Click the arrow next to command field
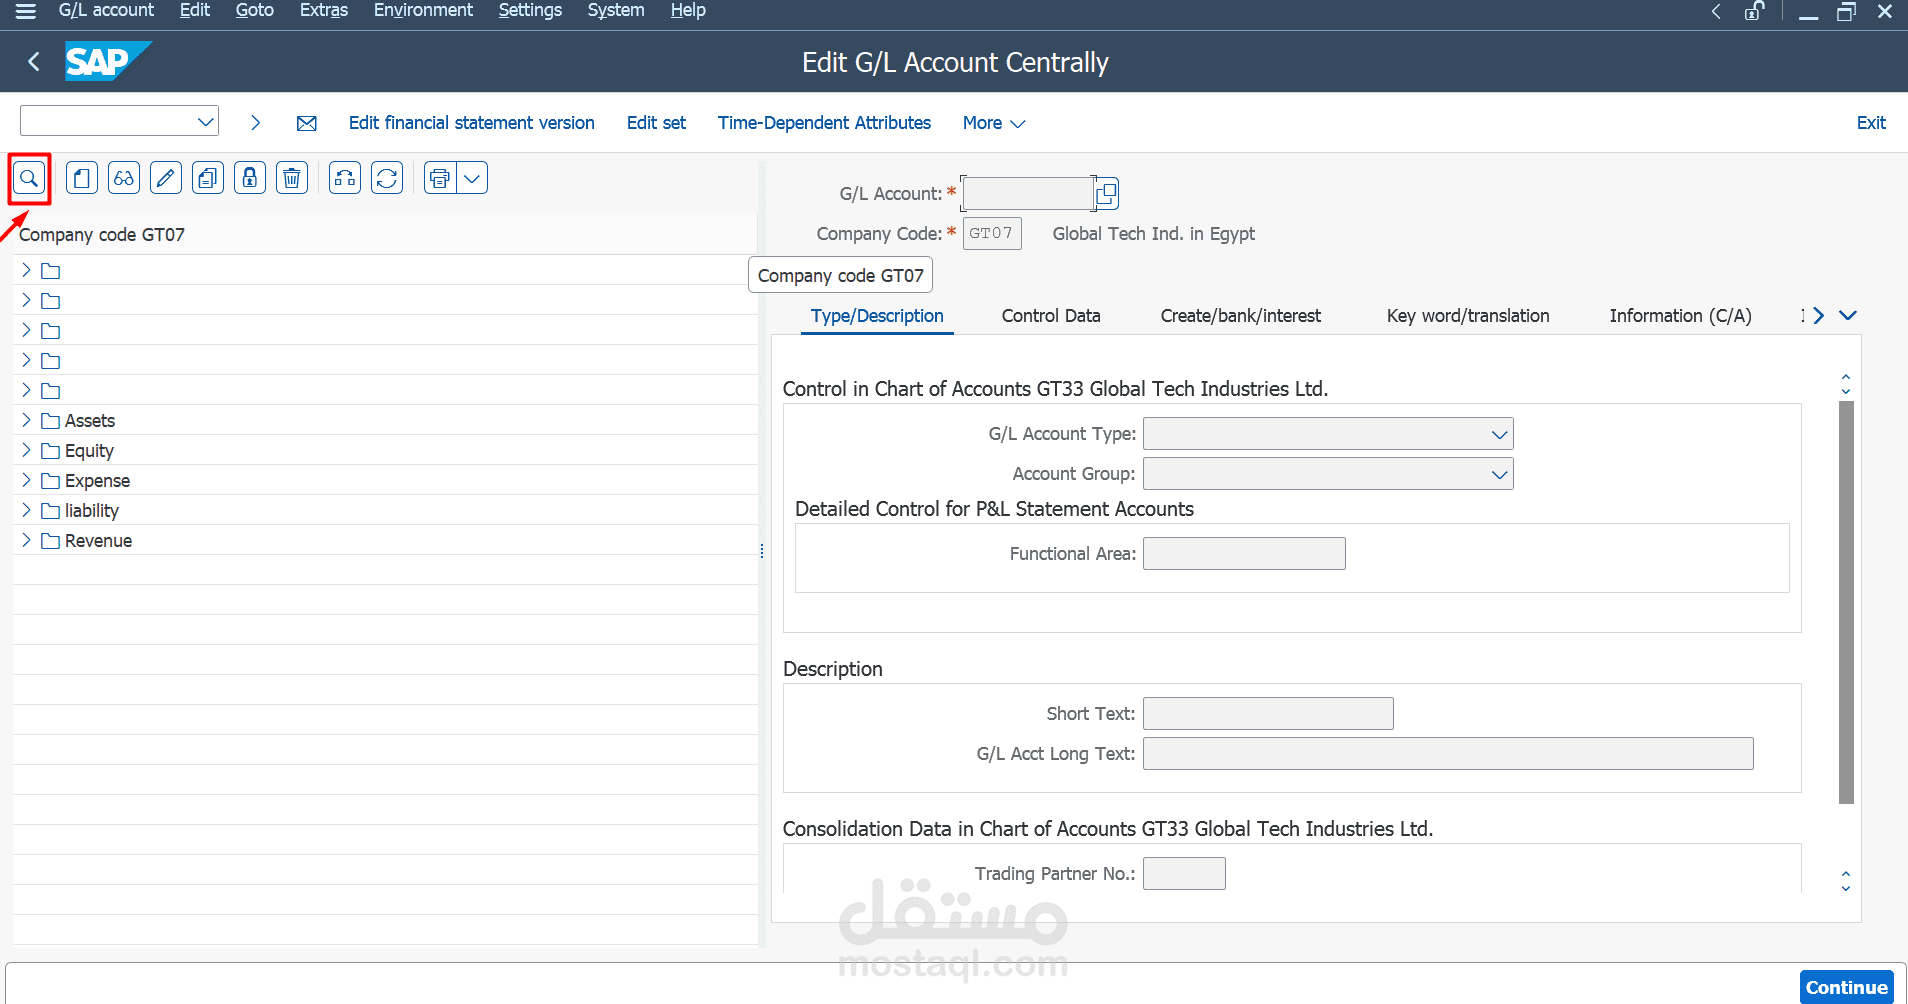This screenshot has height=1004, width=1908. click(255, 122)
